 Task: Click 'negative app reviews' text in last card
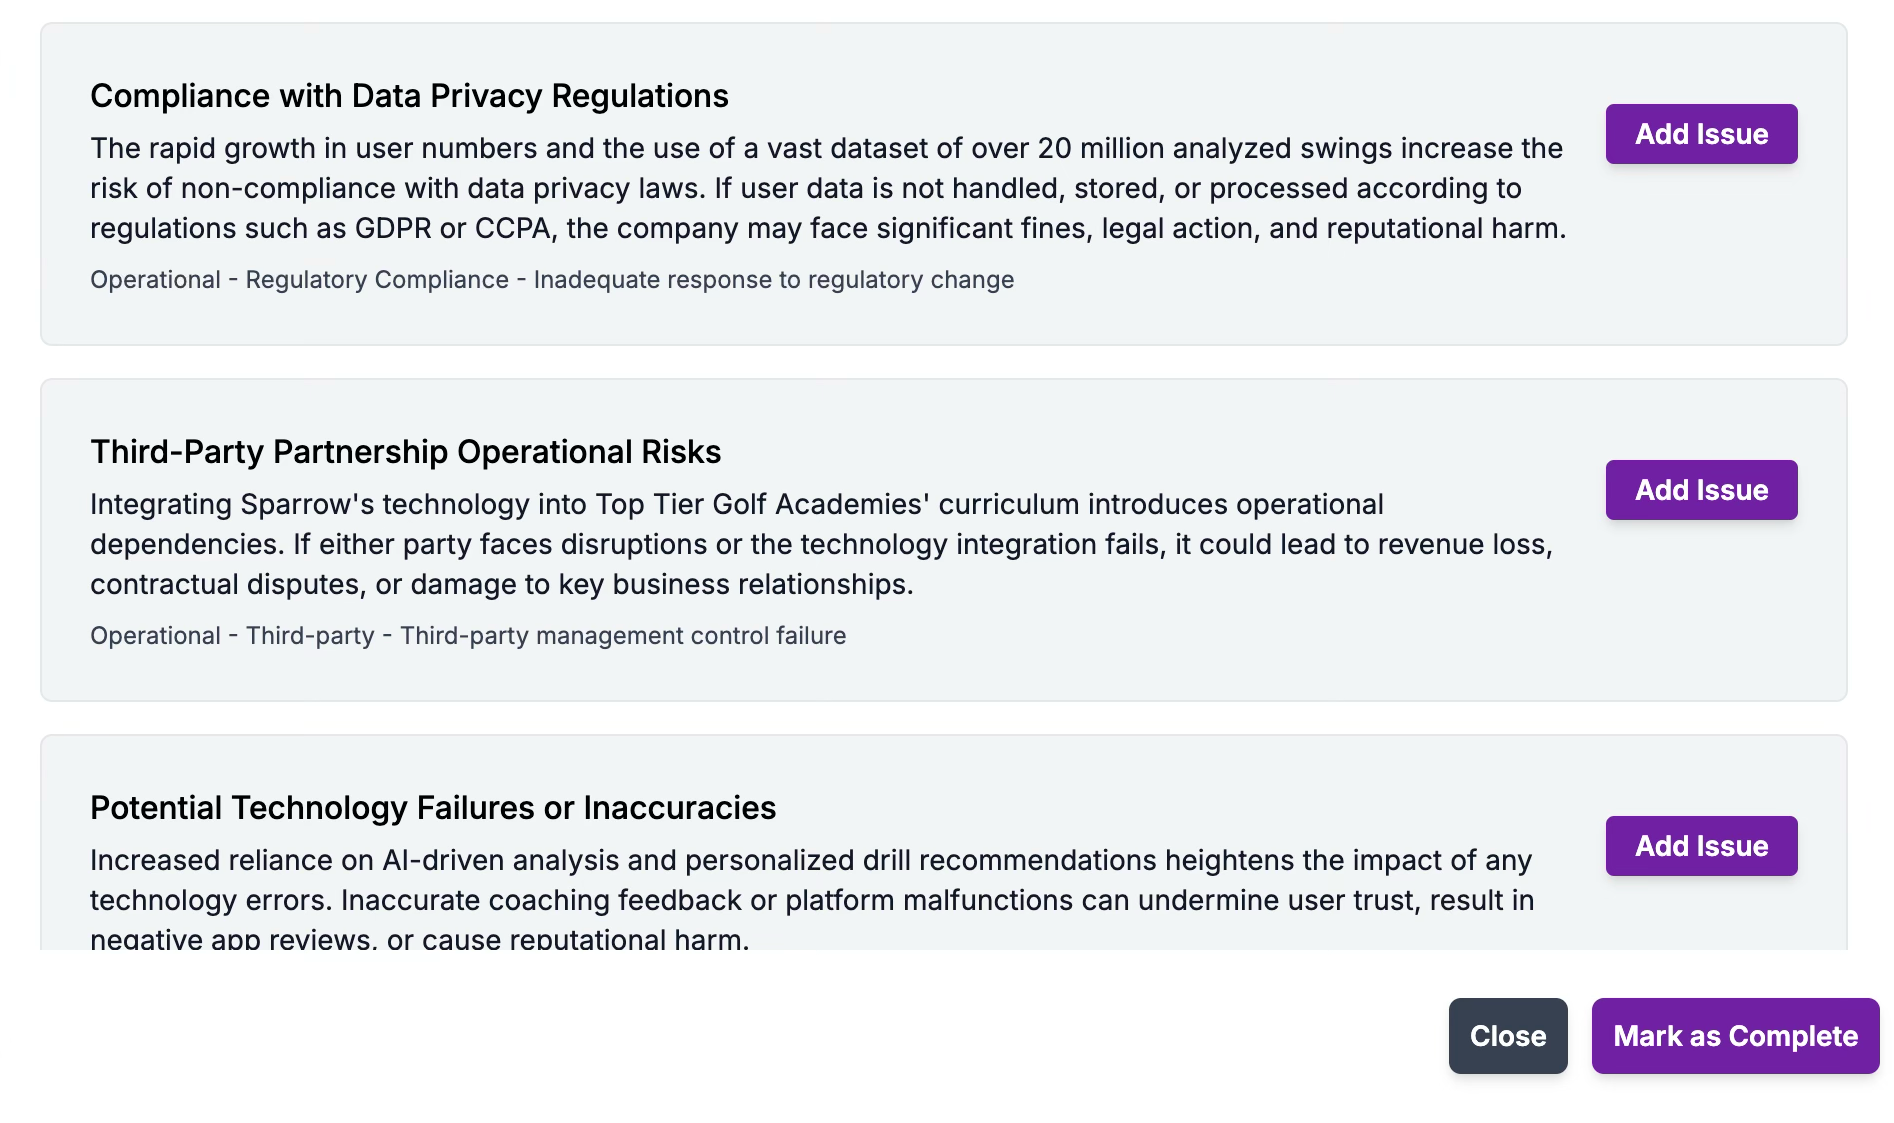232,939
